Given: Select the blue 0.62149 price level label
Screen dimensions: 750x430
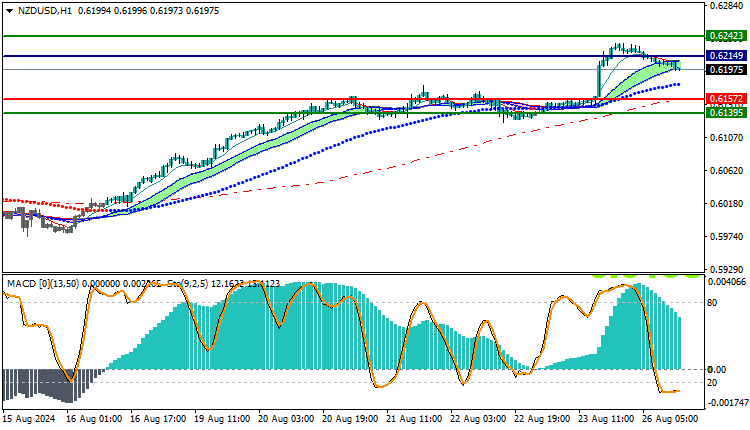Looking at the screenshot, I should pyautogui.click(x=727, y=56).
